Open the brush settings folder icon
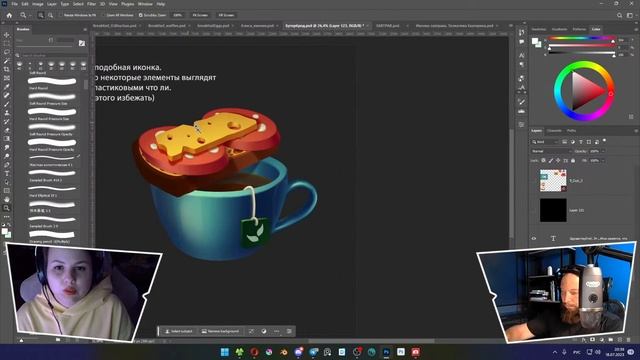 [x=82, y=43]
